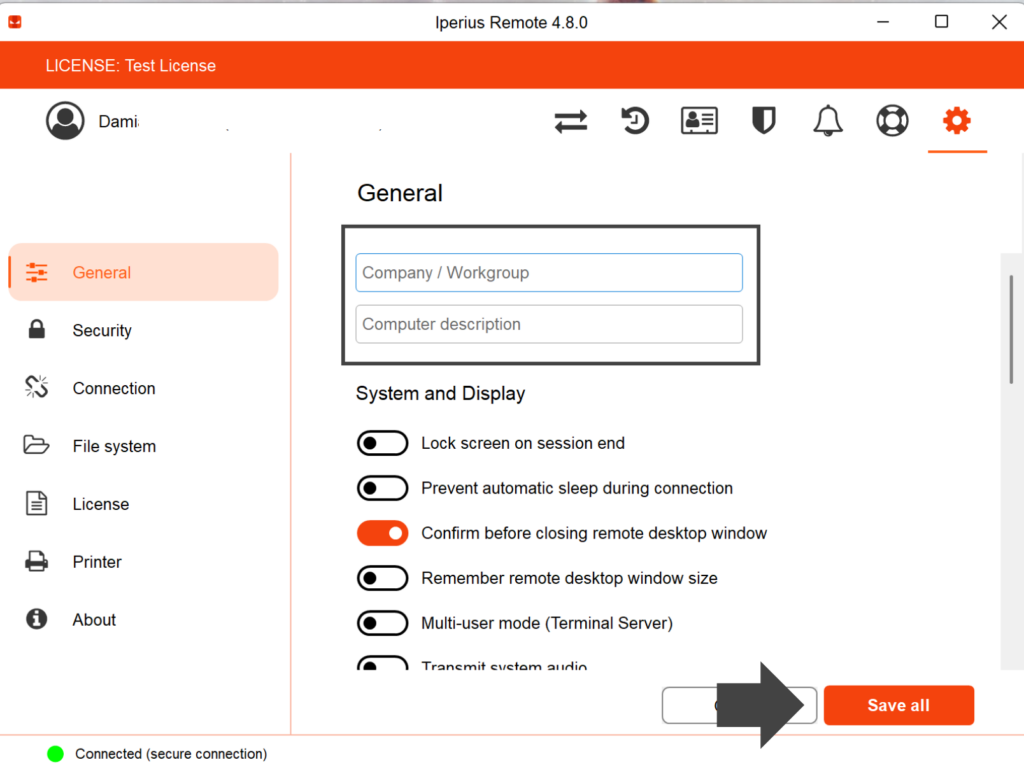
Task: Click the padlock icon beside Security
Action: click(x=37, y=330)
